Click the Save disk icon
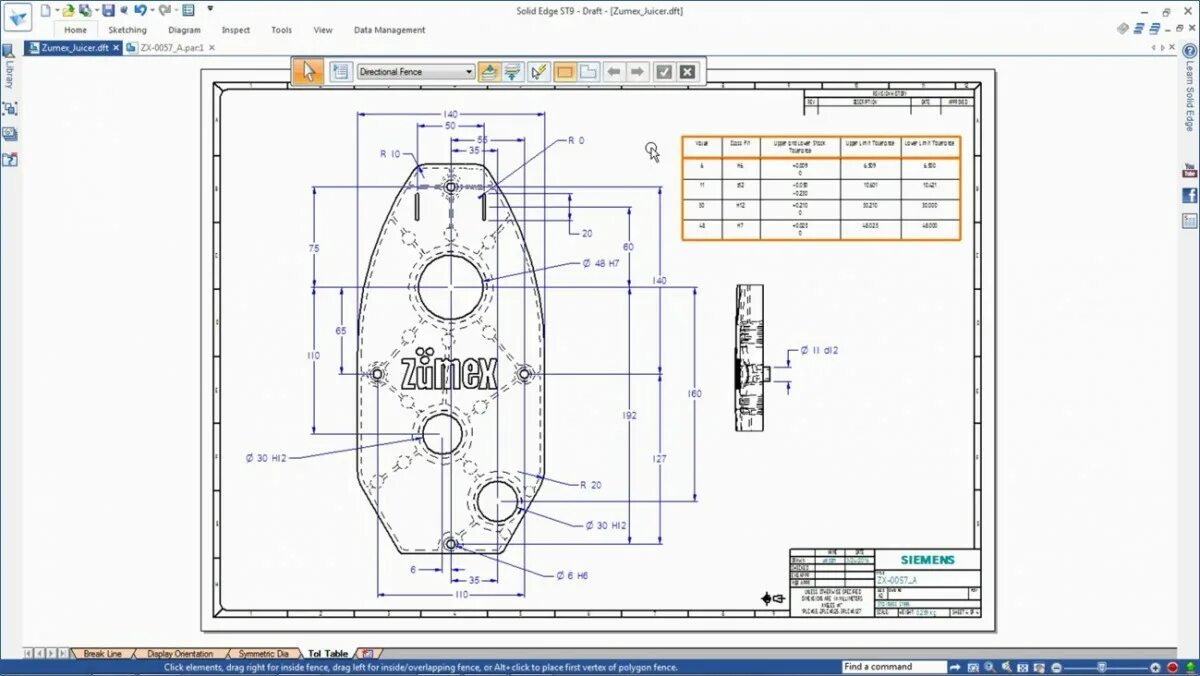This screenshot has height=676, width=1200. pos(108,10)
